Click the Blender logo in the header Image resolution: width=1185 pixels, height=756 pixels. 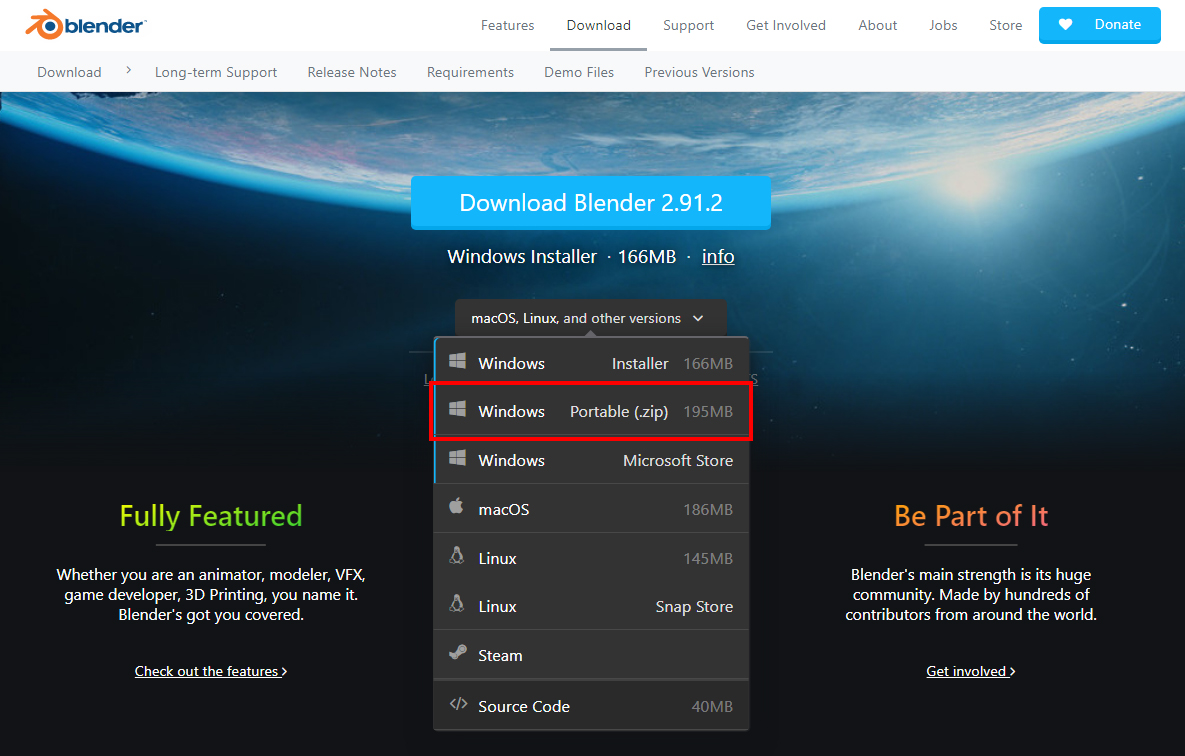[x=85, y=25]
